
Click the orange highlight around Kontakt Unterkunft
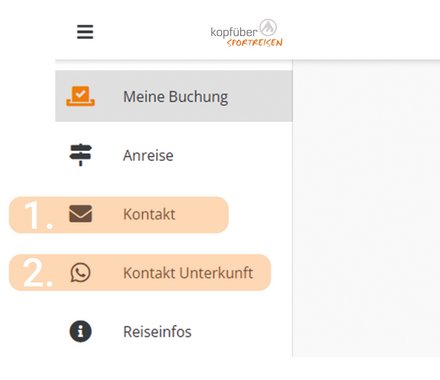click(x=140, y=273)
